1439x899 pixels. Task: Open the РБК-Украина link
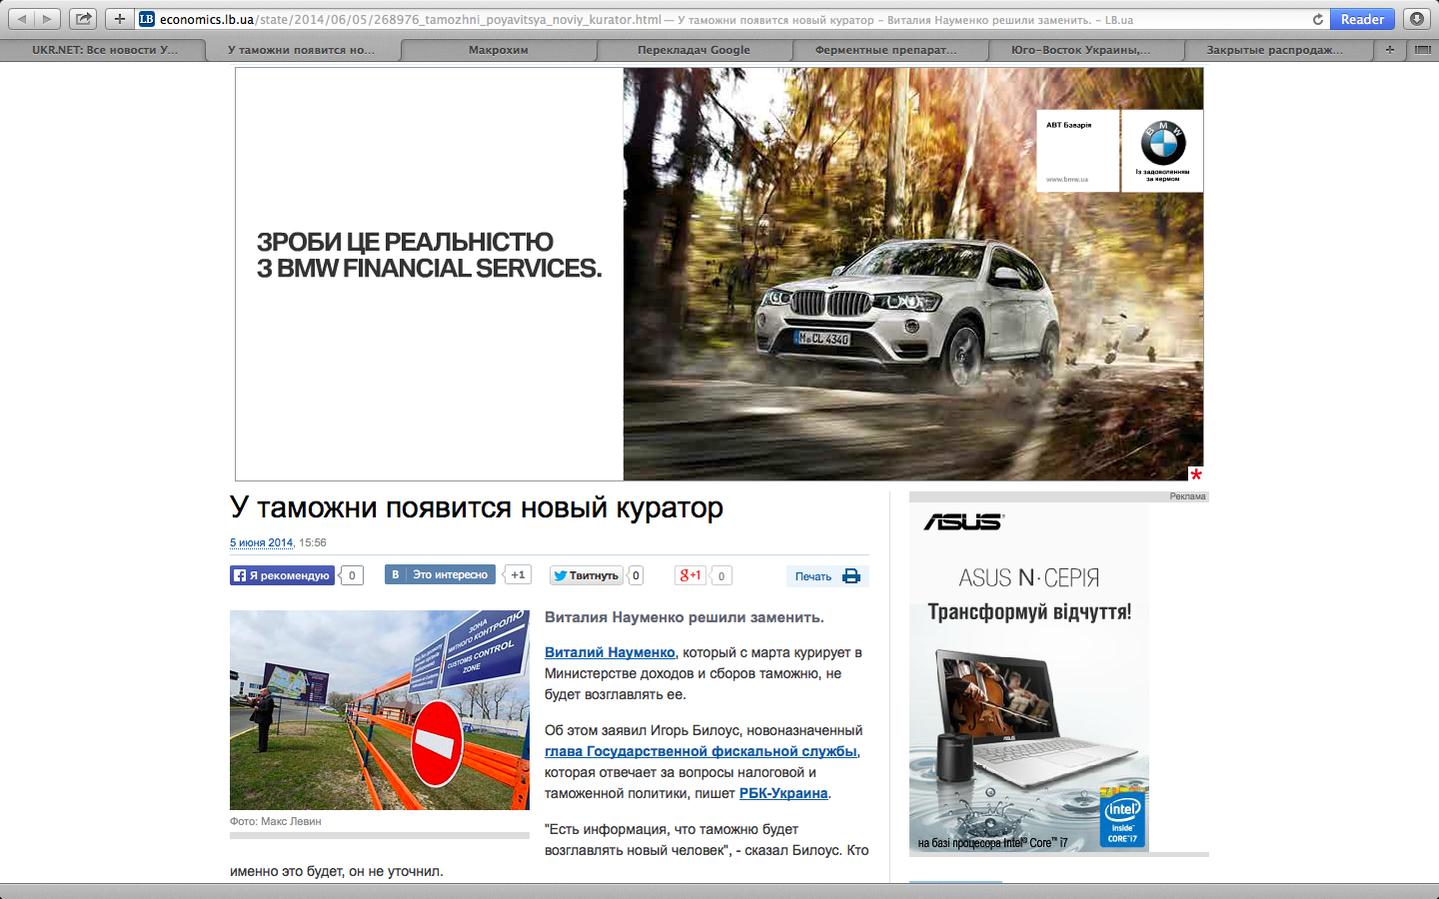point(783,793)
